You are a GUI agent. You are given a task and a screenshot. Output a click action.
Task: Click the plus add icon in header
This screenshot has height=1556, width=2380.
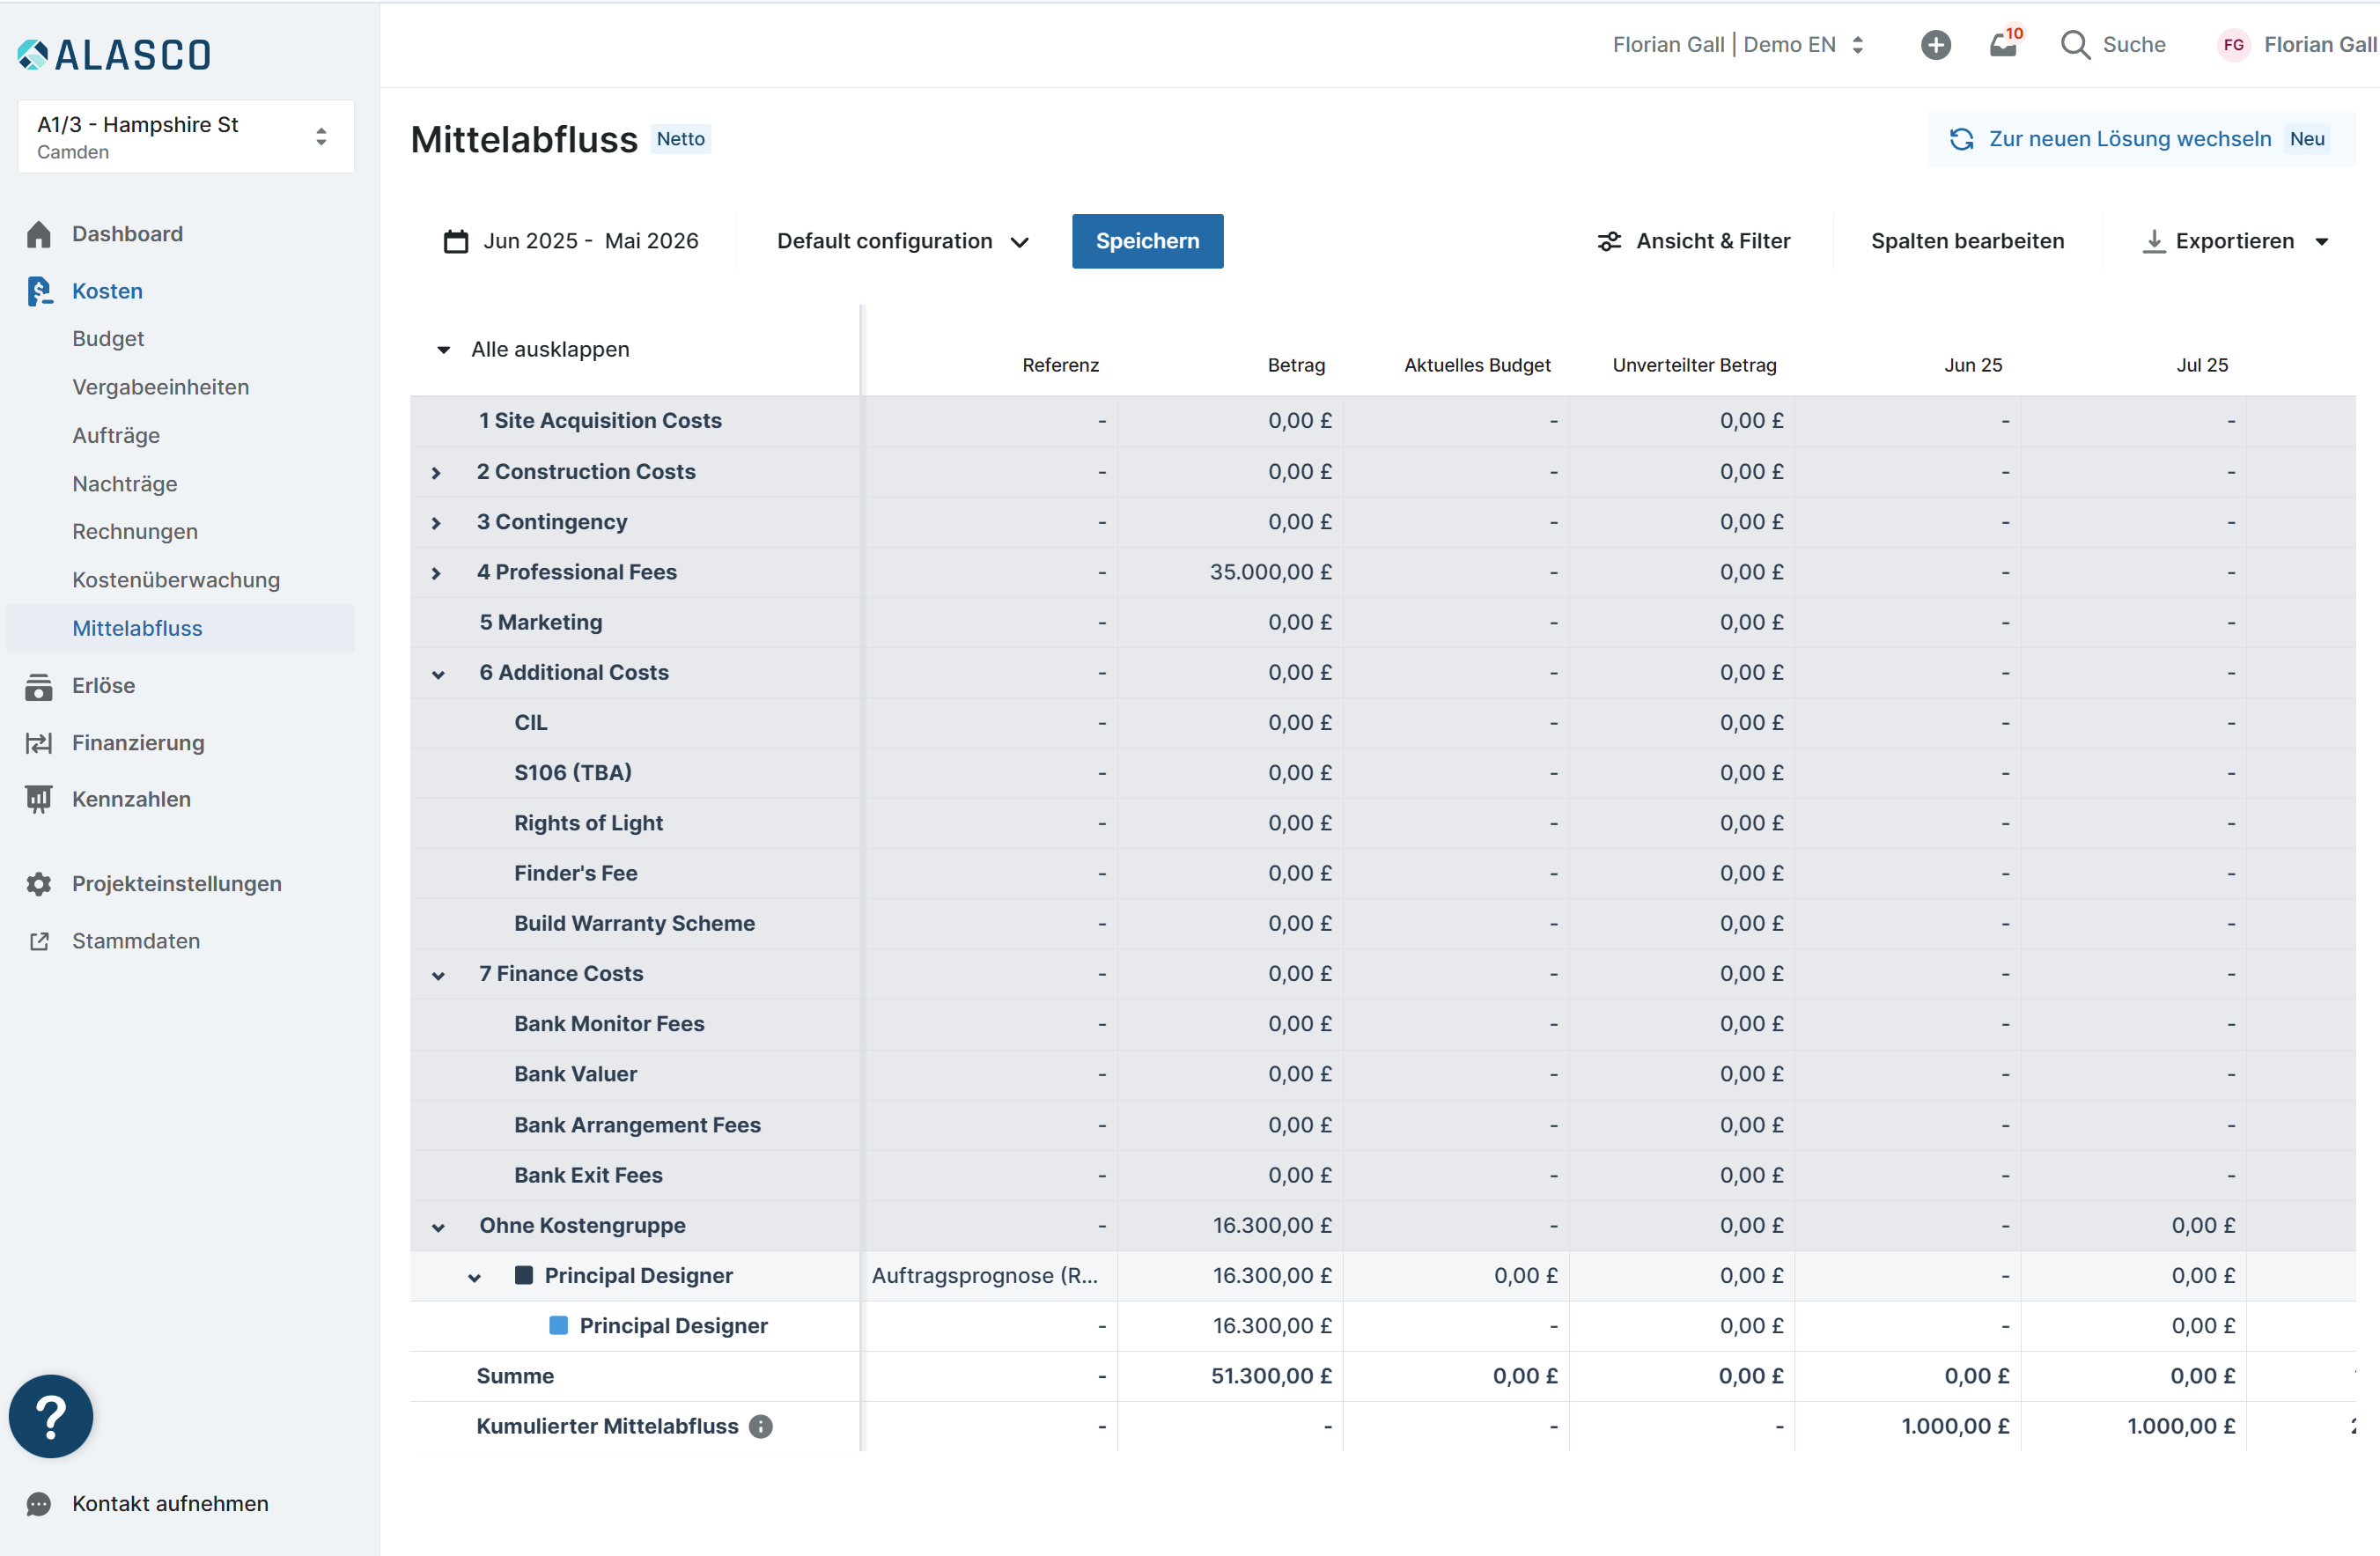click(x=1935, y=45)
